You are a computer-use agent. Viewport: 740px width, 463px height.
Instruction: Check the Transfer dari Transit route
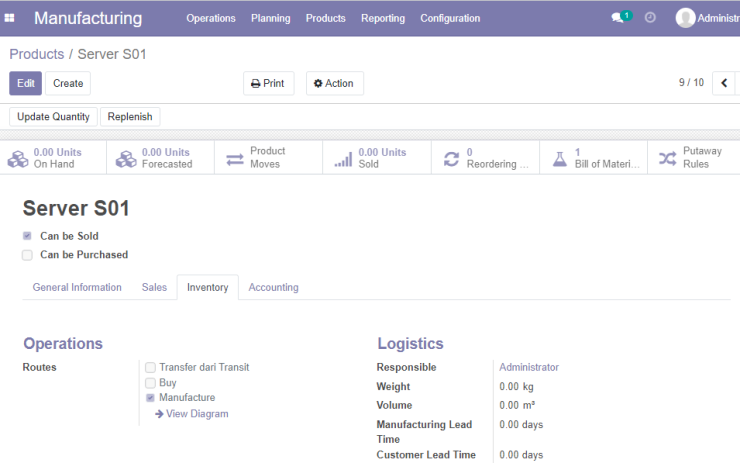(150, 367)
